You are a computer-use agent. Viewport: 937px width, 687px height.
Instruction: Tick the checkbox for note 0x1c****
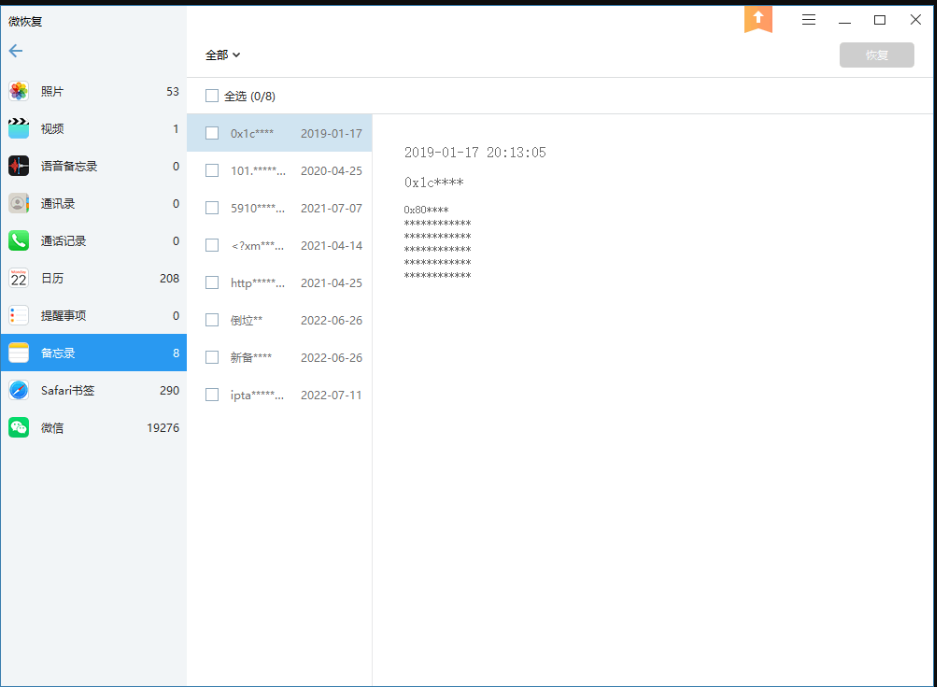coord(212,133)
